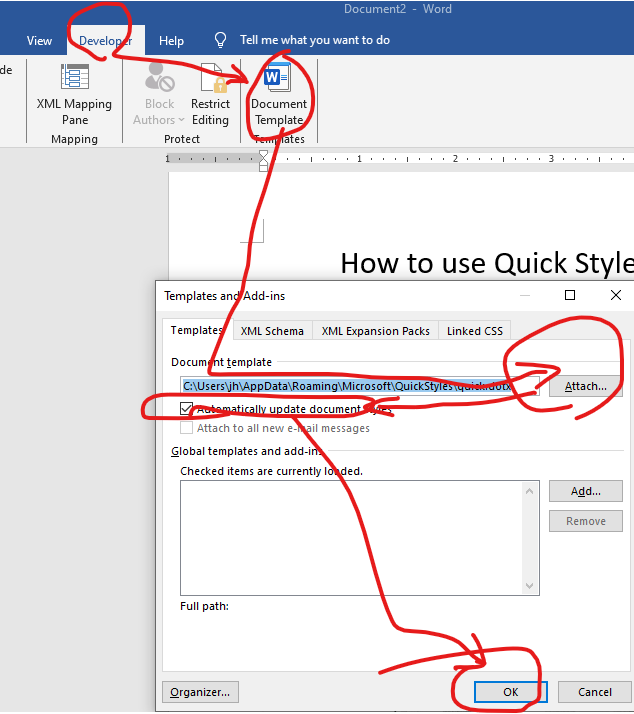Viewport: 634px width, 714px height.
Task: Select the Developer ribbon tab
Action: (x=106, y=41)
